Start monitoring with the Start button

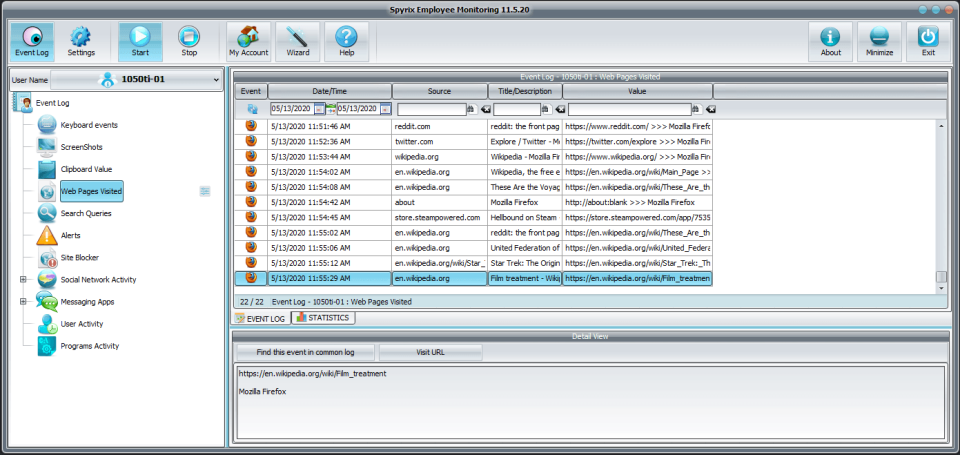pos(140,42)
